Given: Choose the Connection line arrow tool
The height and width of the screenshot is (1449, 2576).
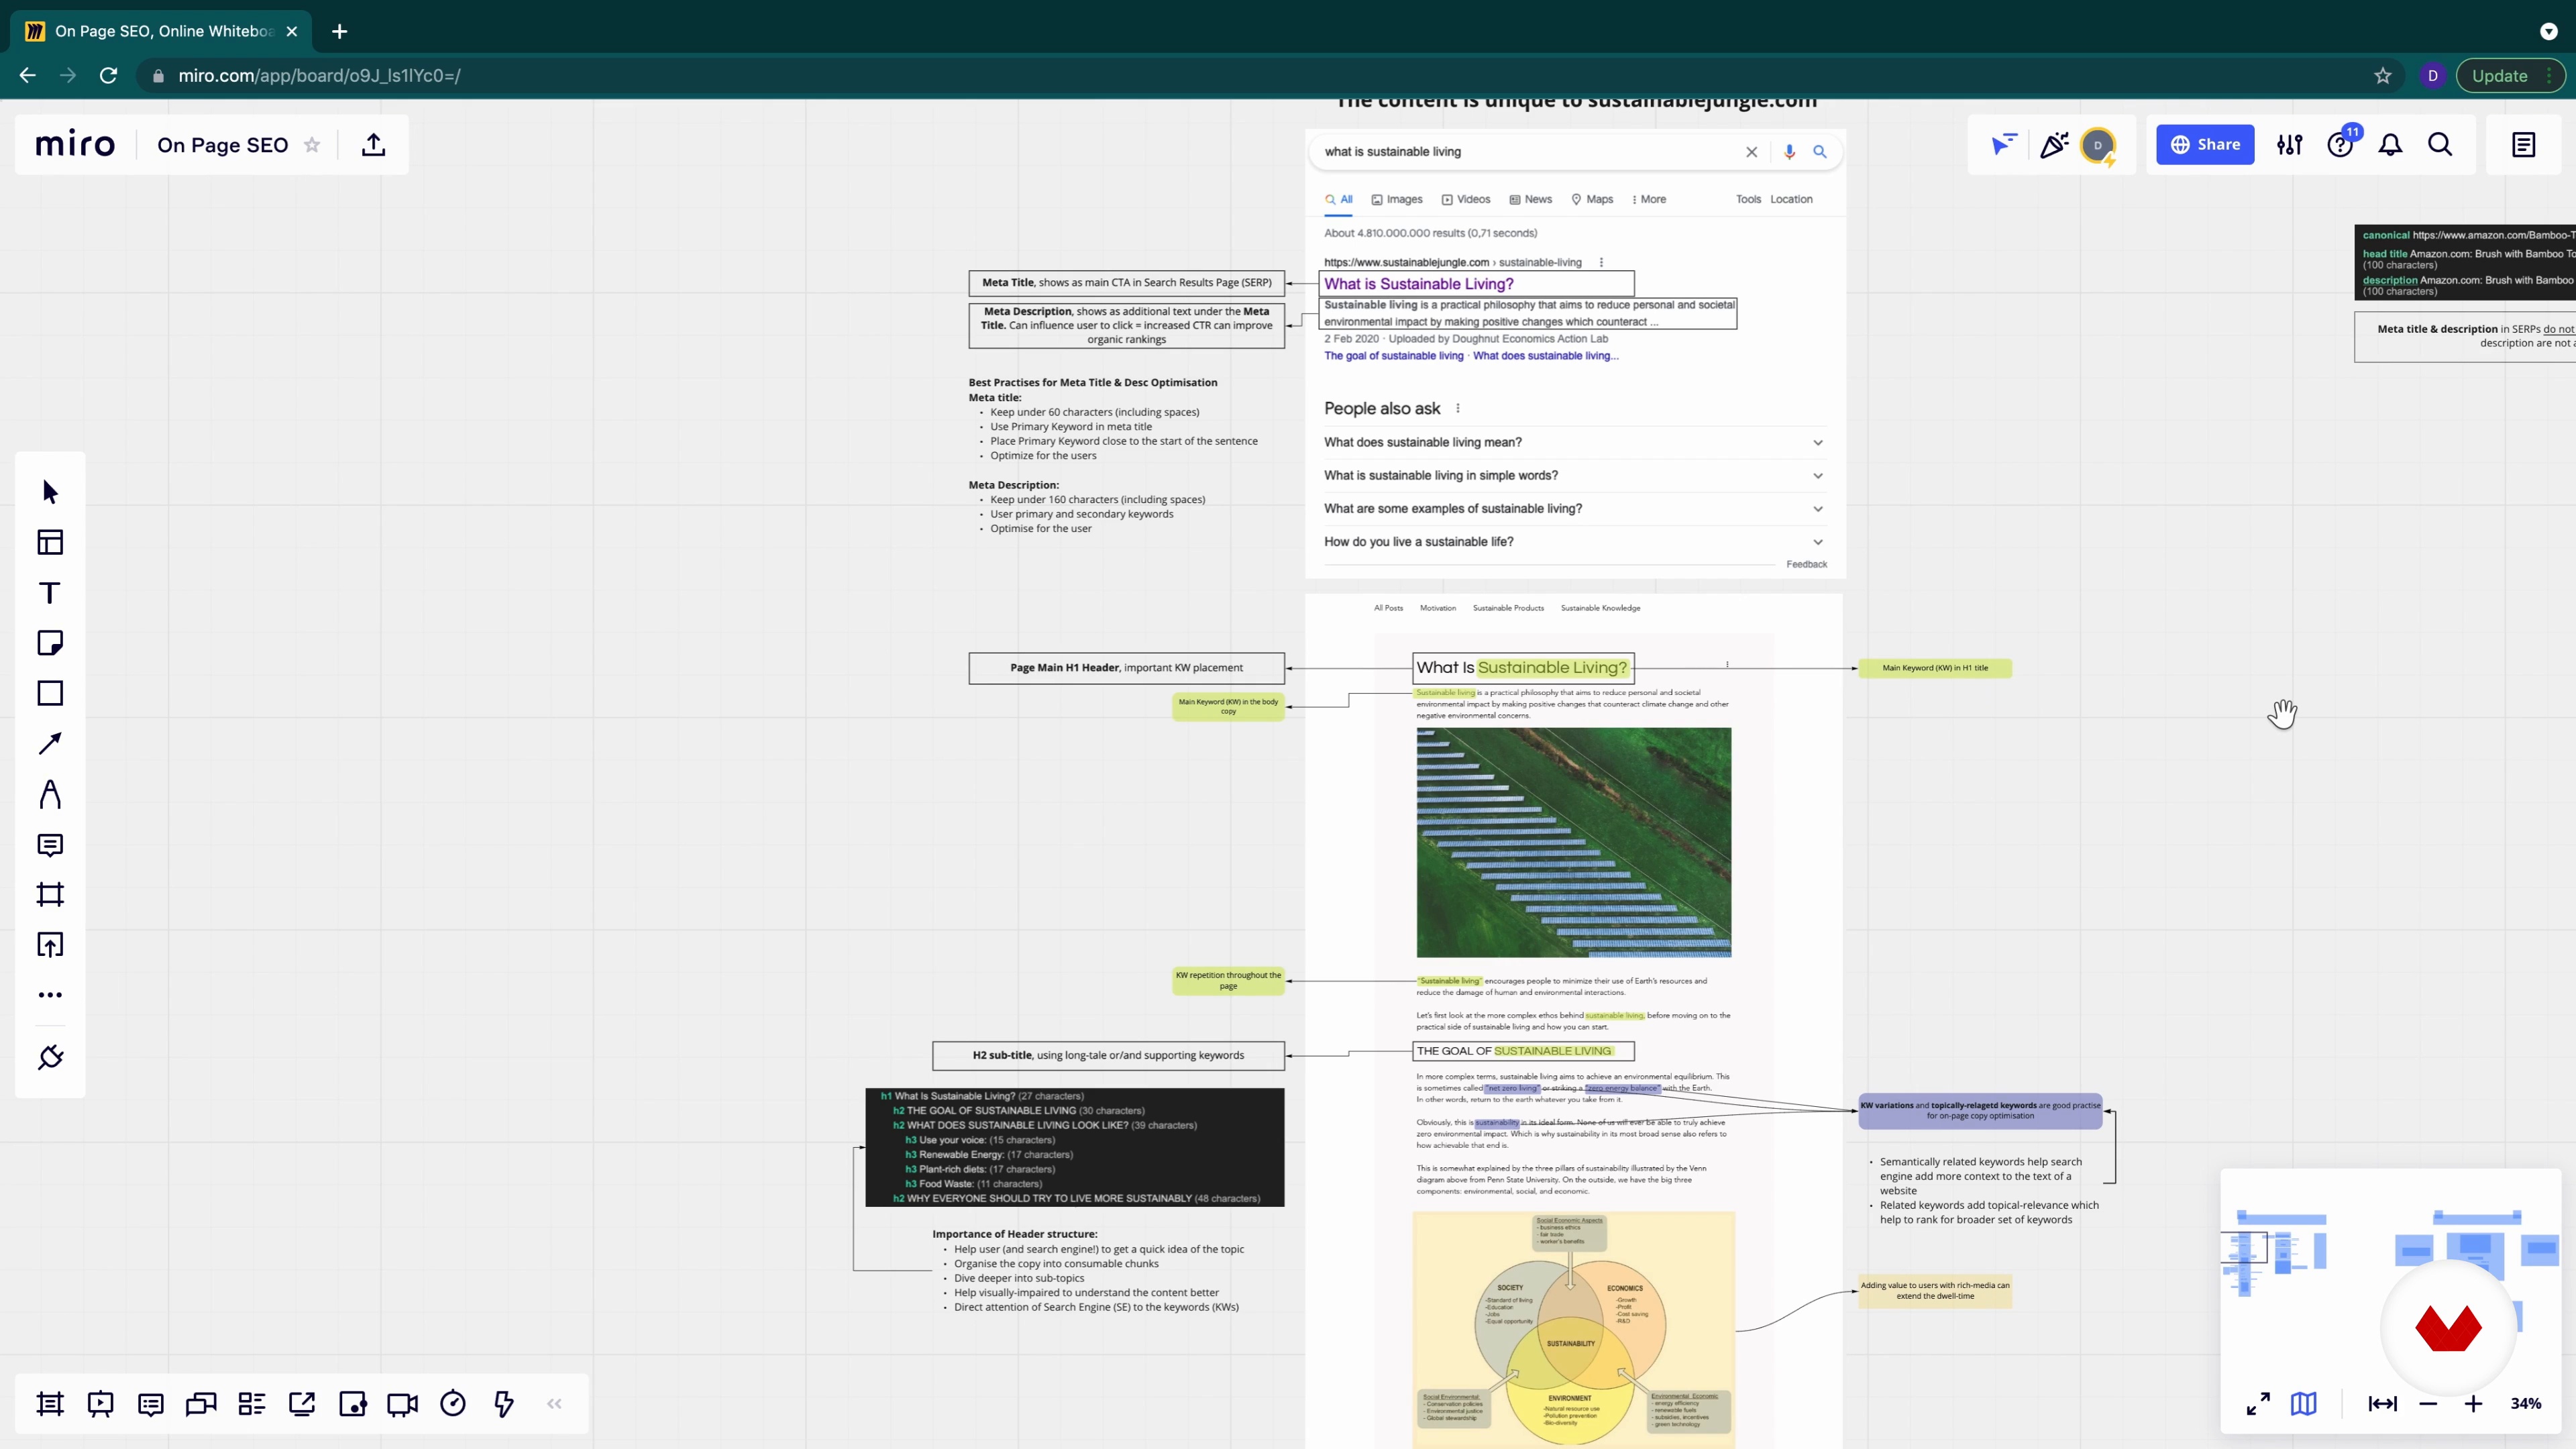Looking at the screenshot, I should click(x=50, y=743).
